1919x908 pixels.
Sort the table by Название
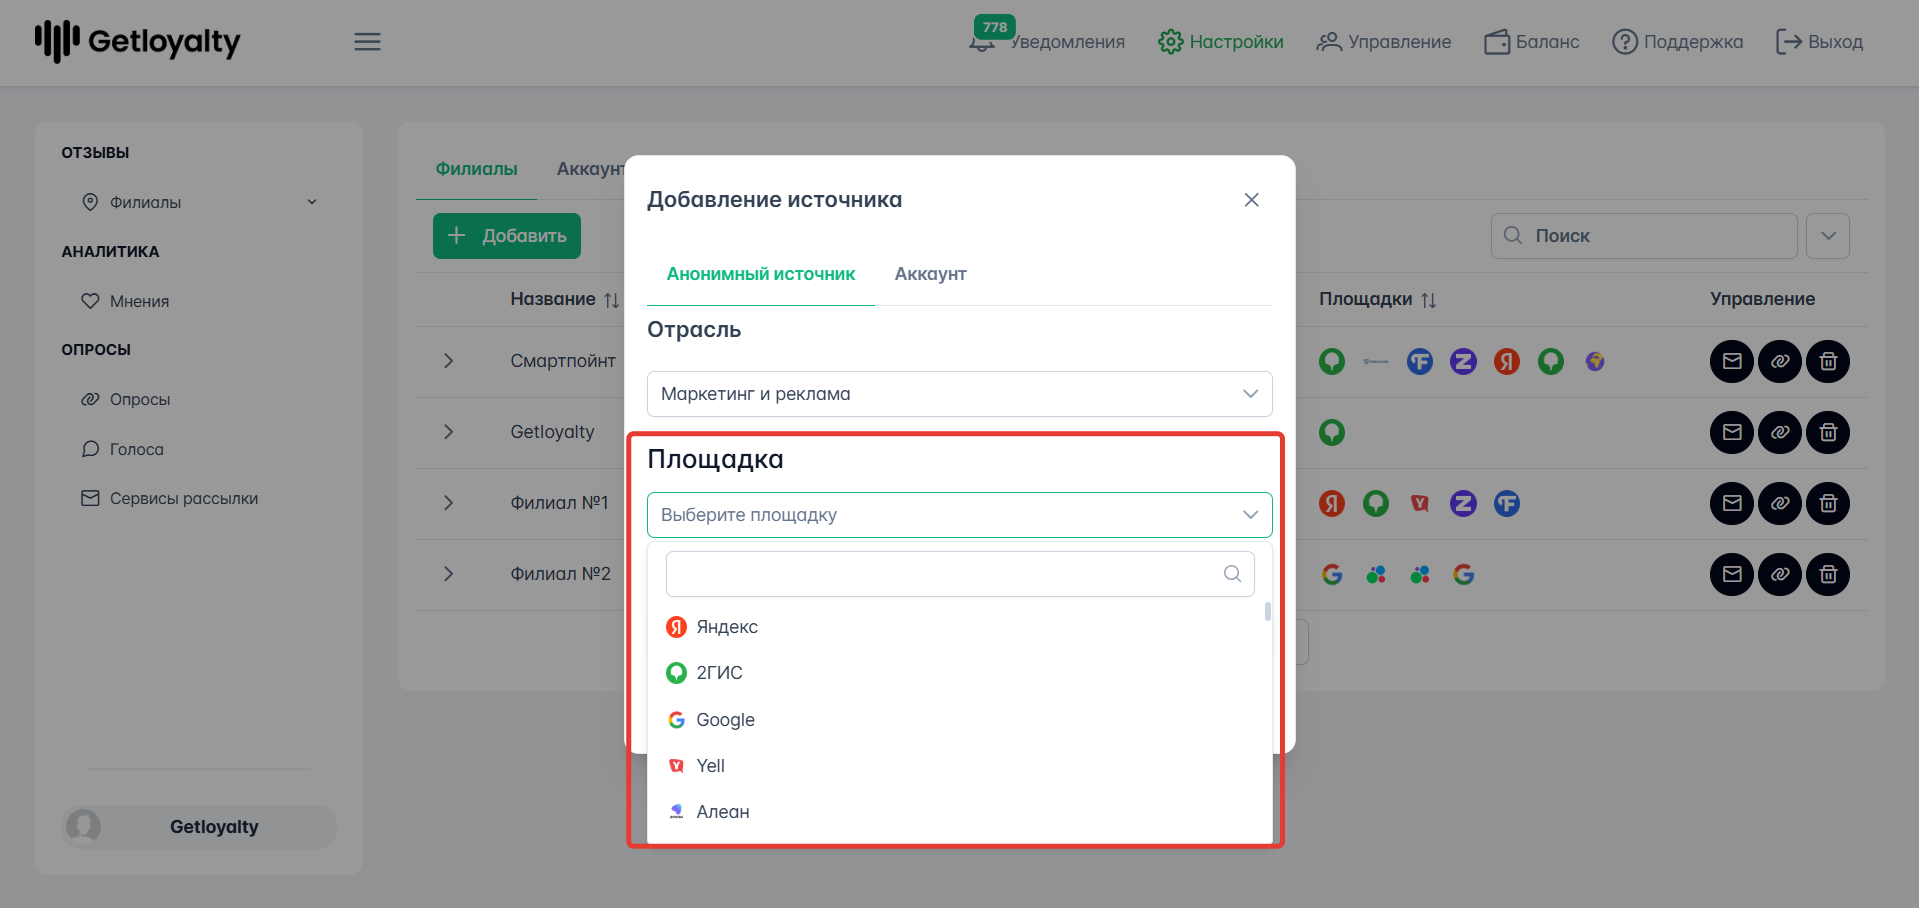(611, 300)
